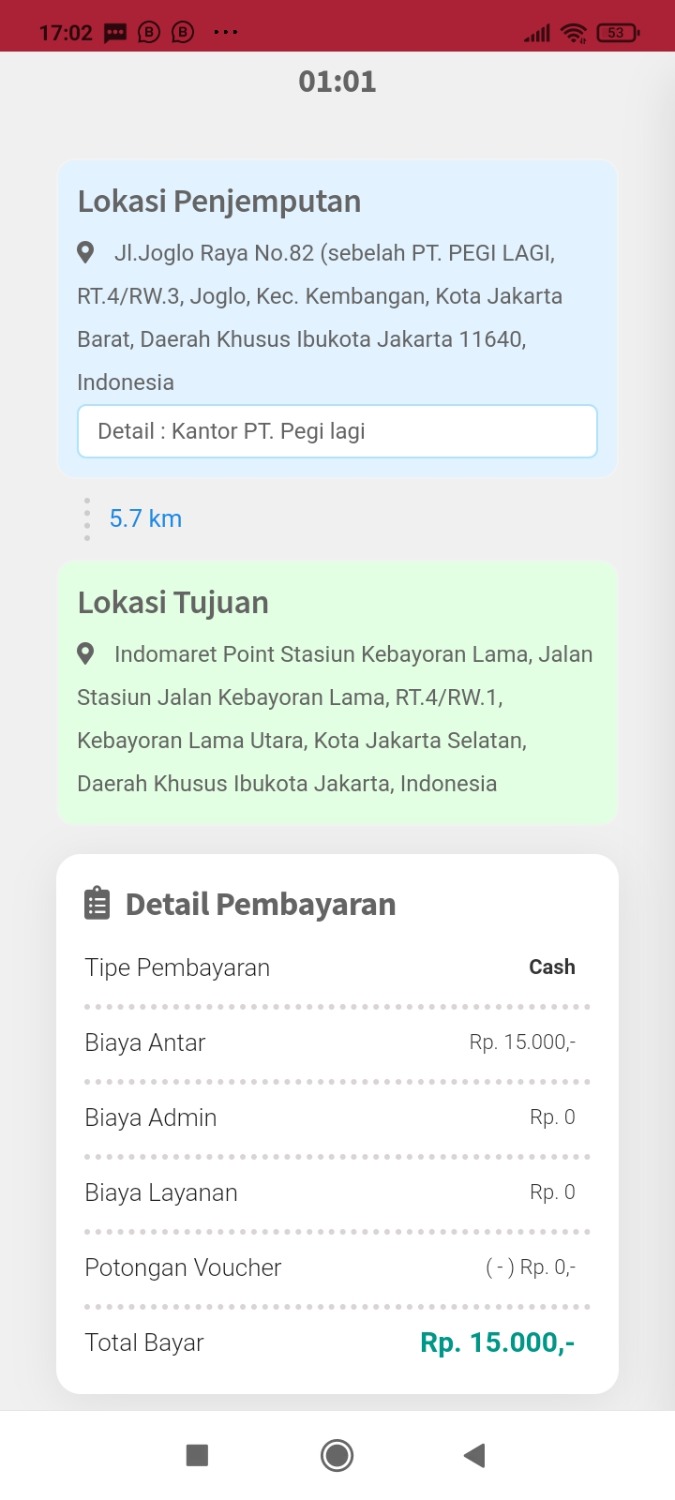
Task: Tap the Biaya Antar row
Action: (337, 1043)
